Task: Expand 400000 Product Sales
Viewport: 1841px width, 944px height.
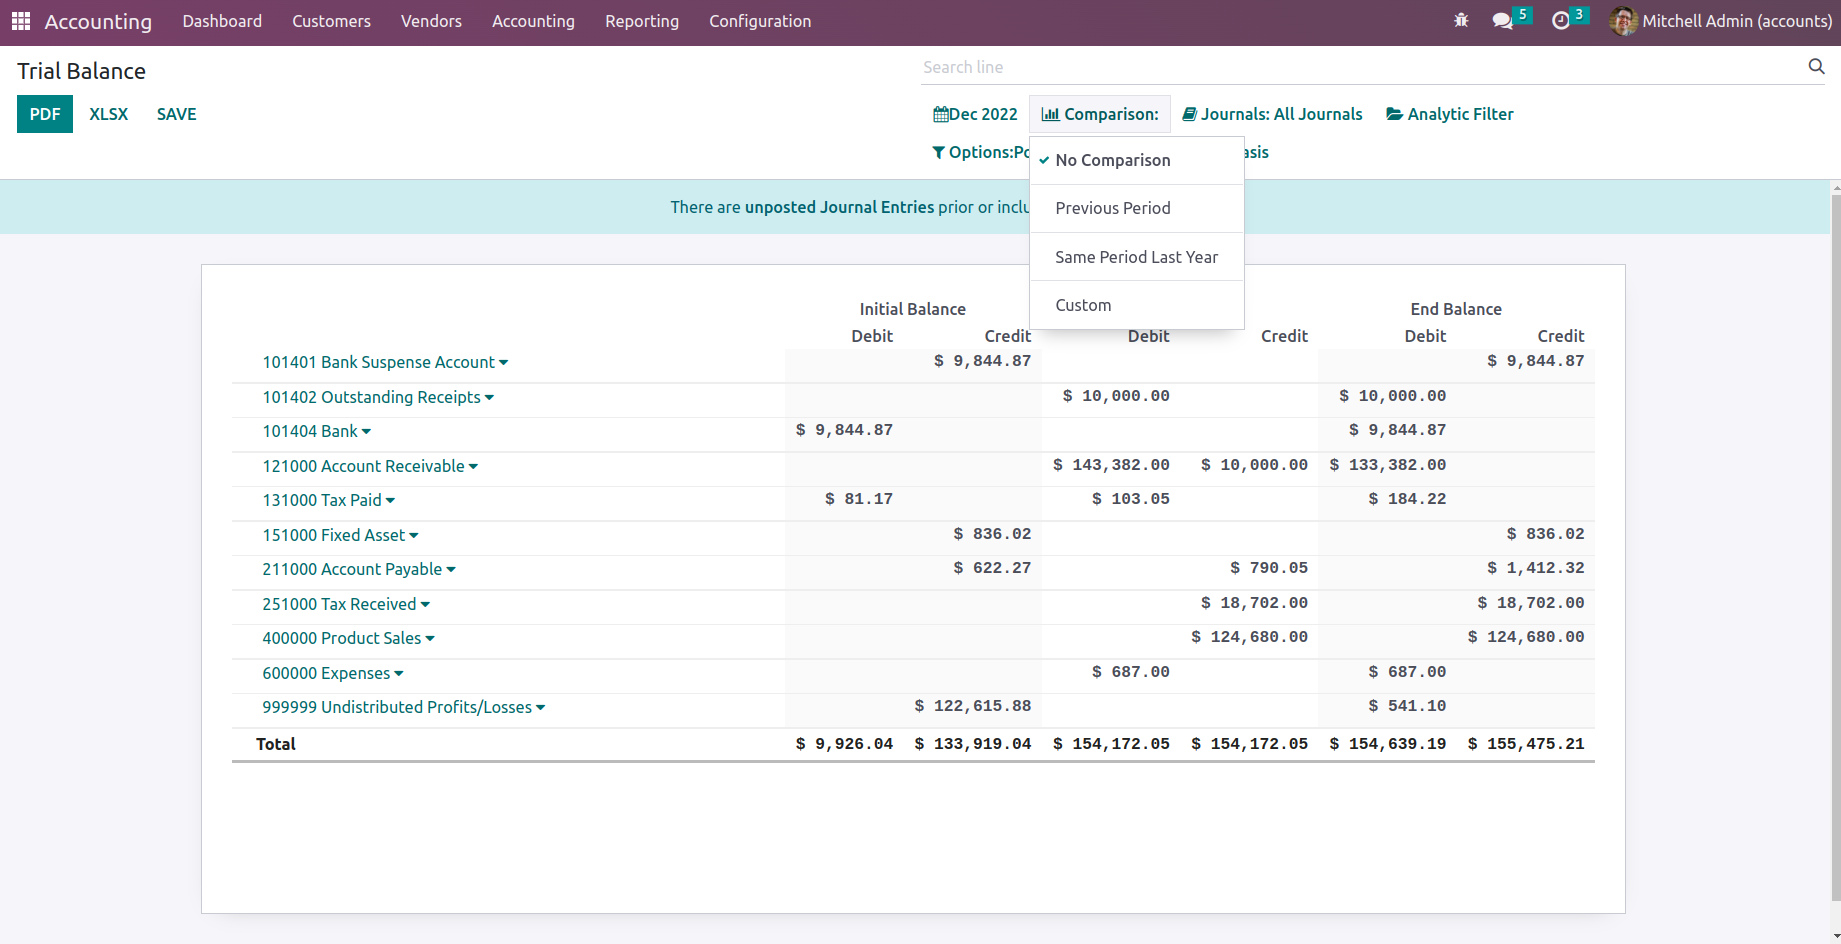Action: [x=348, y=638]
